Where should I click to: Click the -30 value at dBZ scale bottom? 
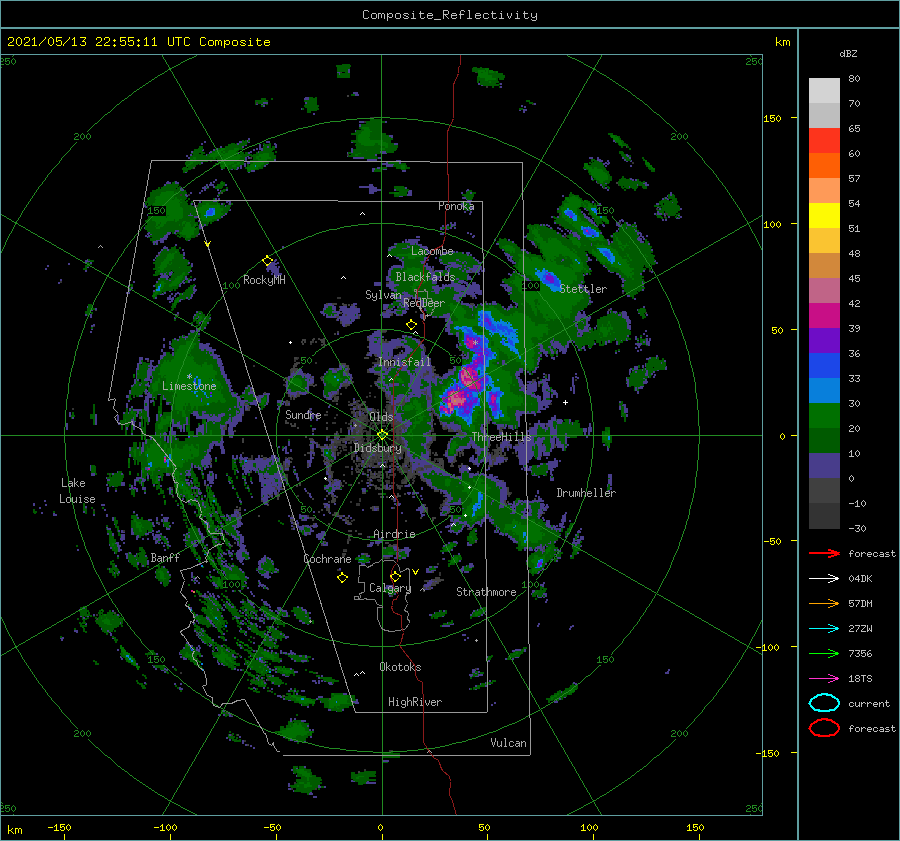857,528
